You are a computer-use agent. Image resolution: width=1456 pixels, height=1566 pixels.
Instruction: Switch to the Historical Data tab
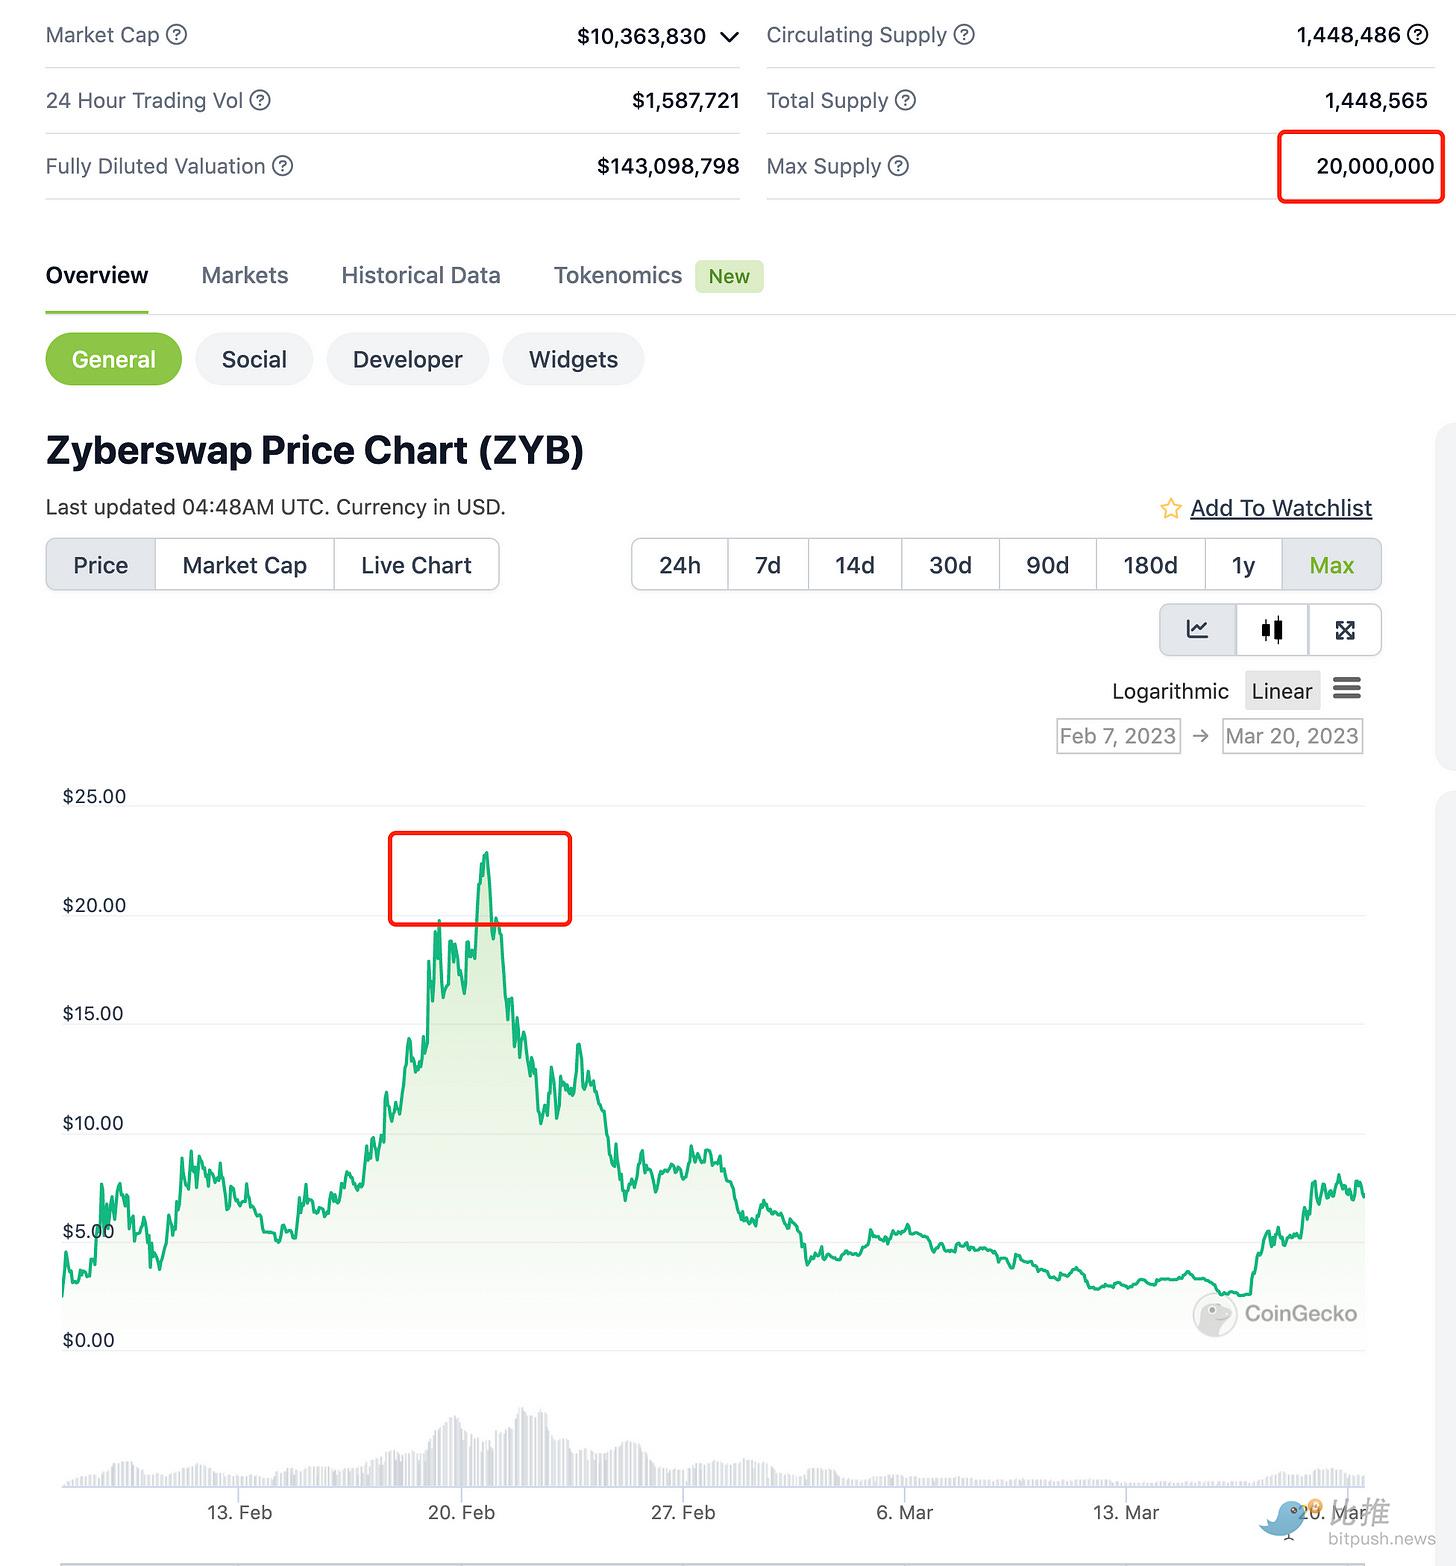point(420,275)
